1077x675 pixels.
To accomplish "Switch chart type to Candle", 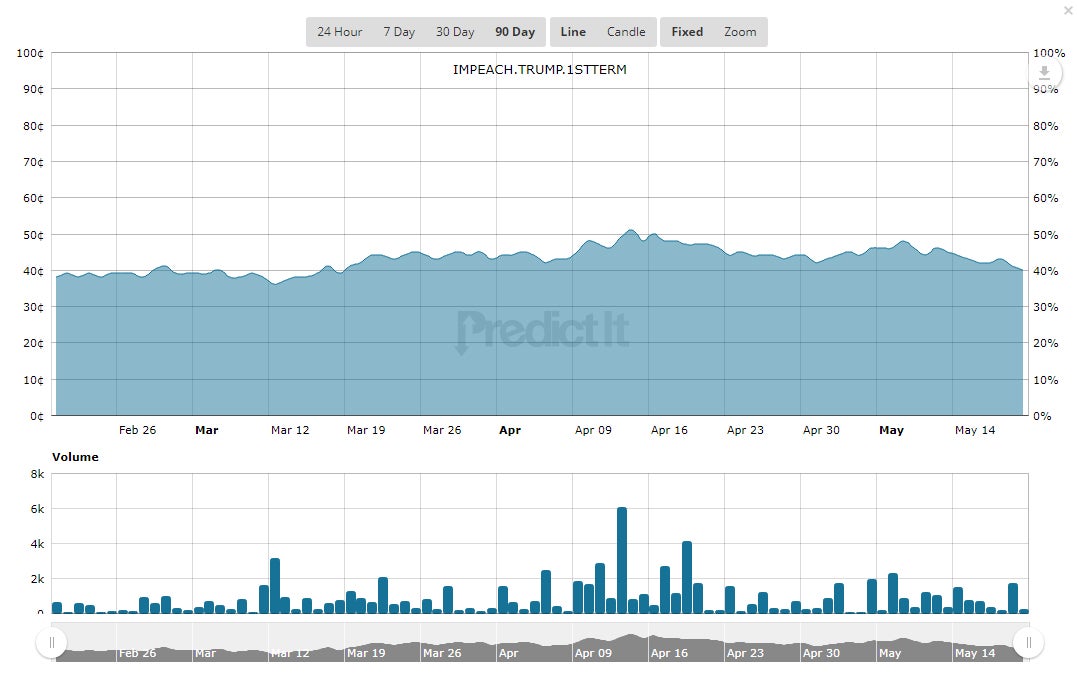I will click(x=626, y=32).
